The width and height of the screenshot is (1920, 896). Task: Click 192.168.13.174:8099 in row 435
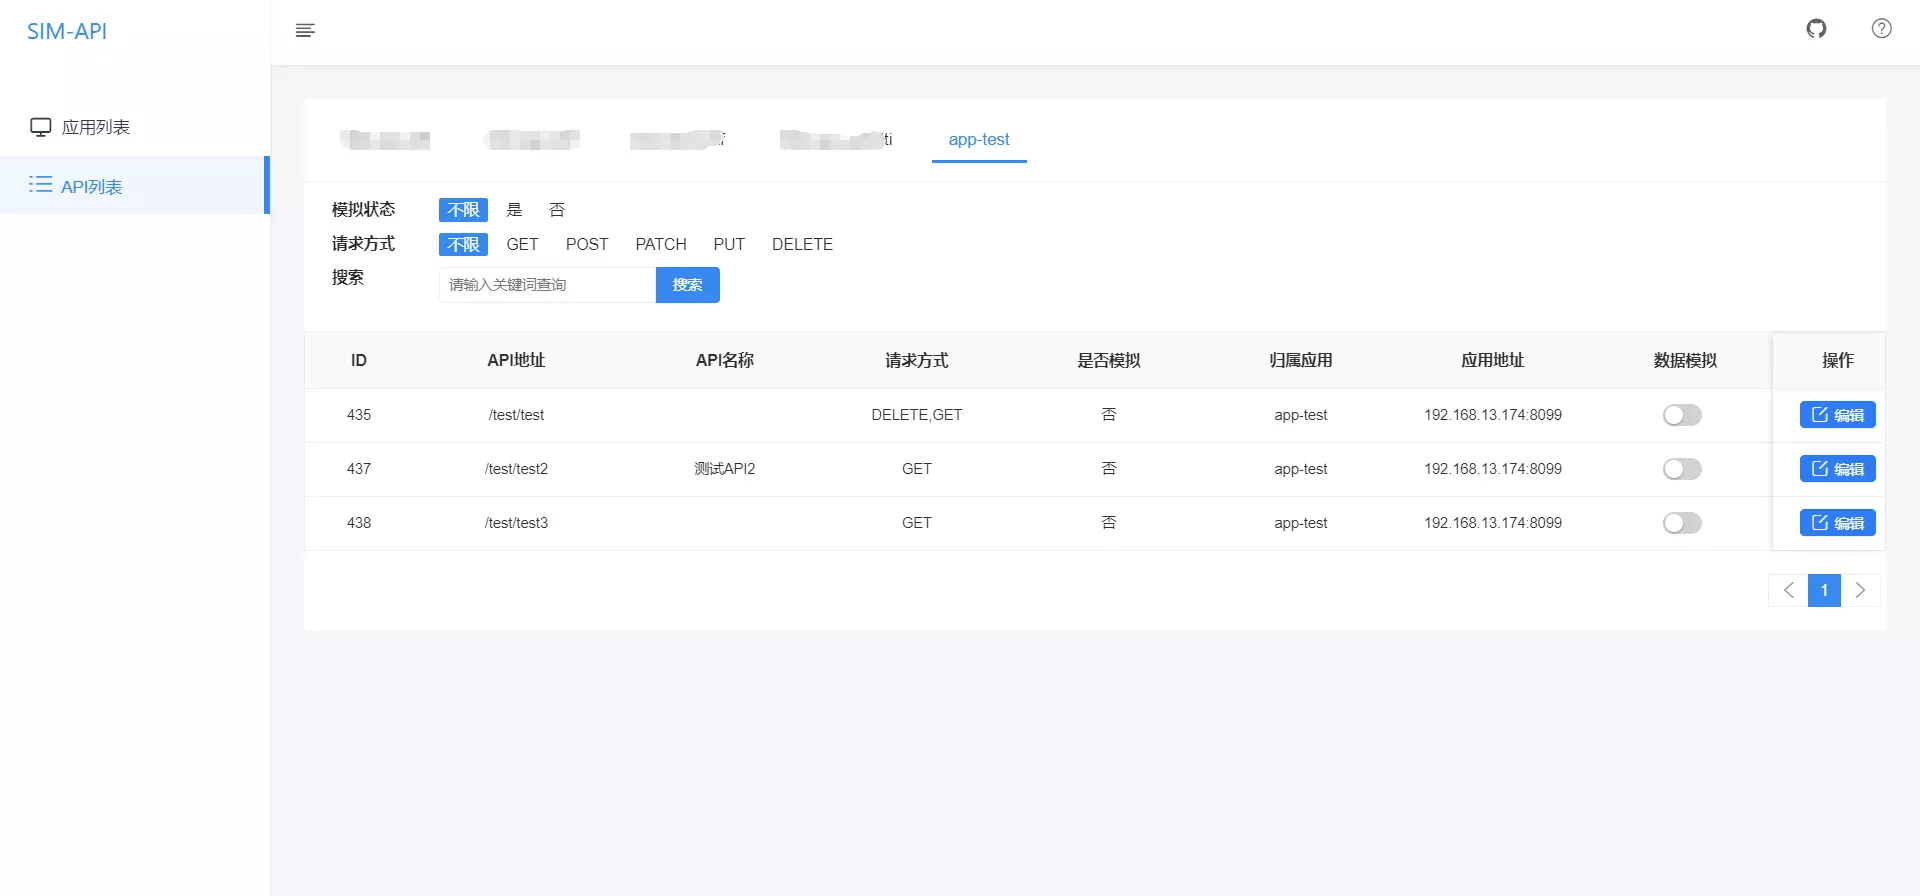click(1493, 415)
